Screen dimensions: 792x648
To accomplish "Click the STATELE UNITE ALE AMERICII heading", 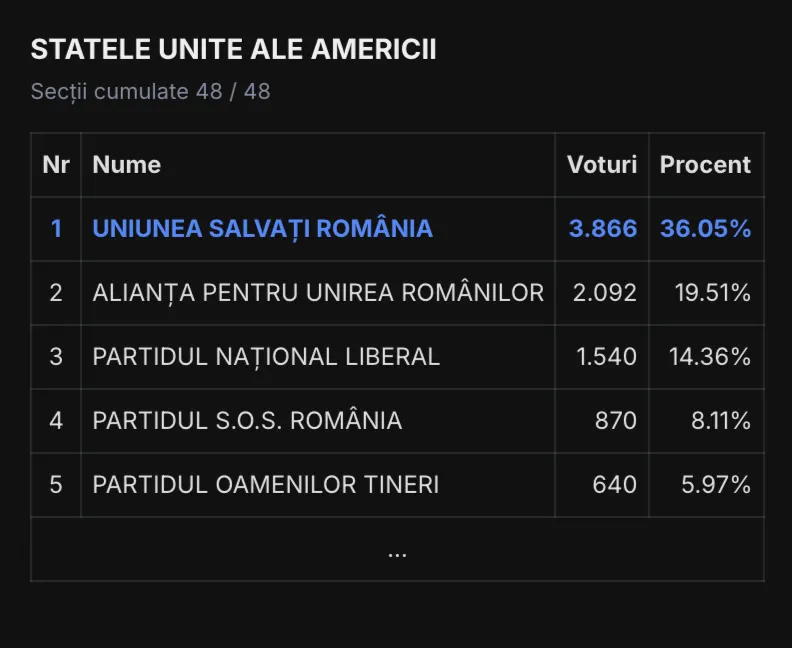I will (x=233, y=51).
